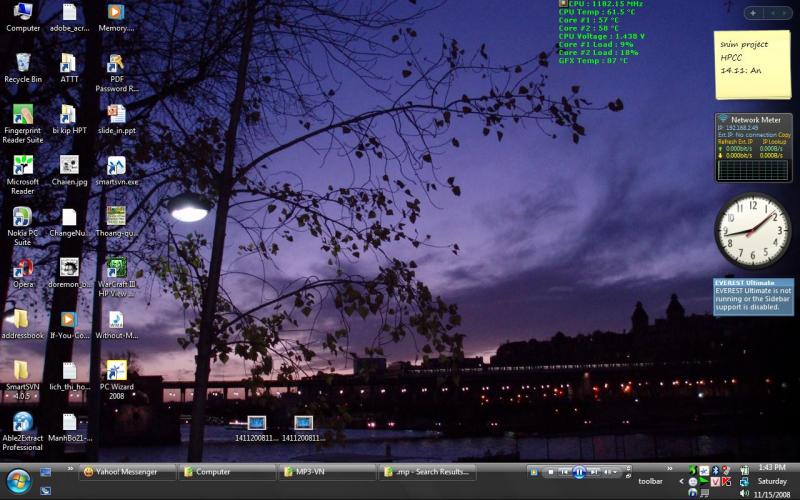The height and width of the screenshot is (500, 800).
Task: Open the Microsoft Reader shortcut
Action: (x=22, y=166)
